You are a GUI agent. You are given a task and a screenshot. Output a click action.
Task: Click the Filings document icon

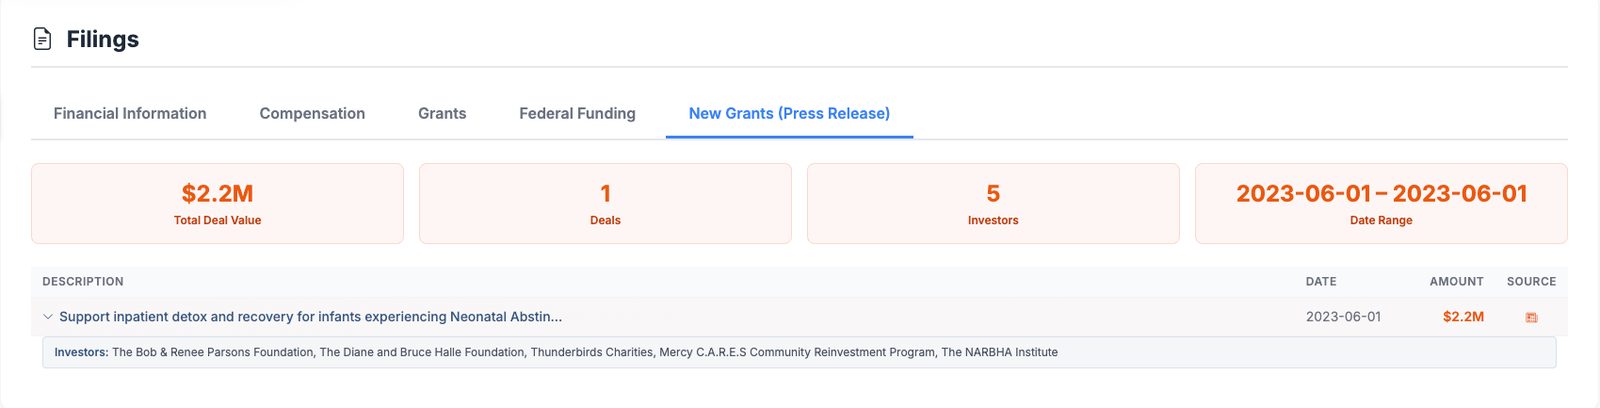point(42,39)
